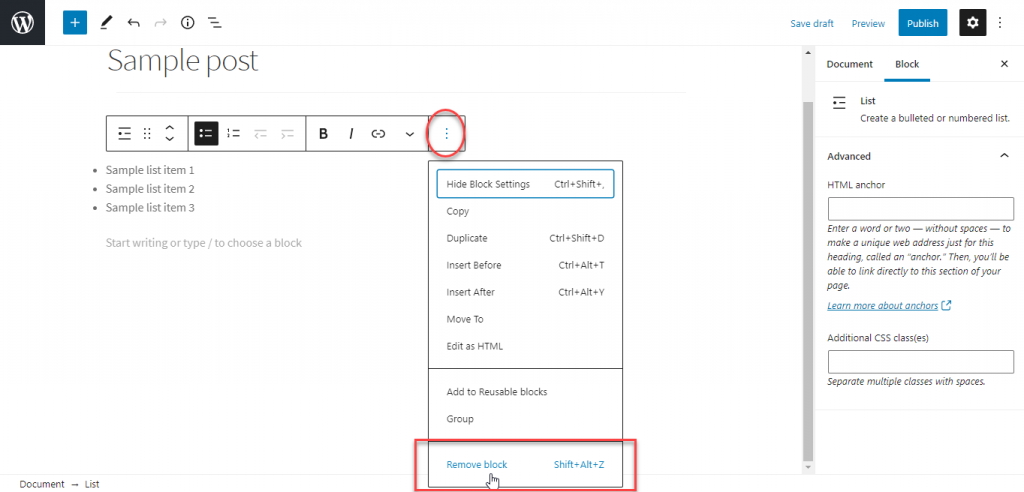Switch to the Document tab
The height and width of the screenshot is (492, 1024).
point(849,64)
